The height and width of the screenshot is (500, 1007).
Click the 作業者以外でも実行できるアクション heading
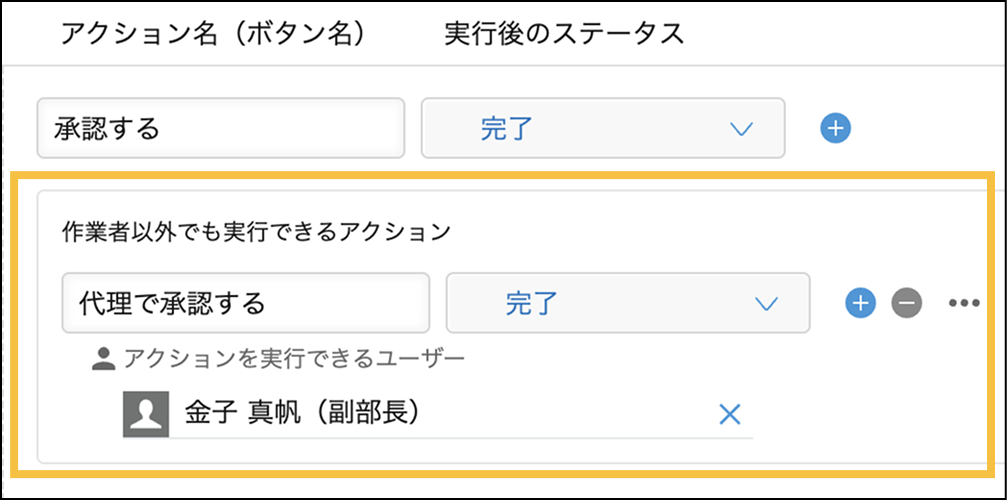(x=256, y=233)
